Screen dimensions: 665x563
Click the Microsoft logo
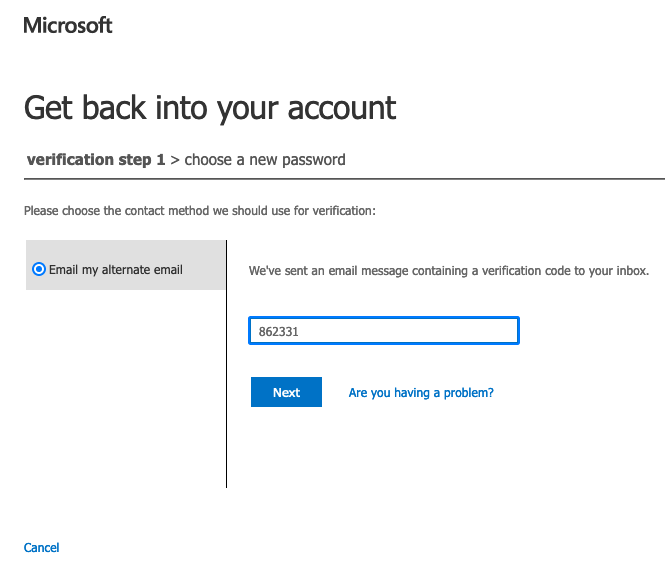[68, 25]
